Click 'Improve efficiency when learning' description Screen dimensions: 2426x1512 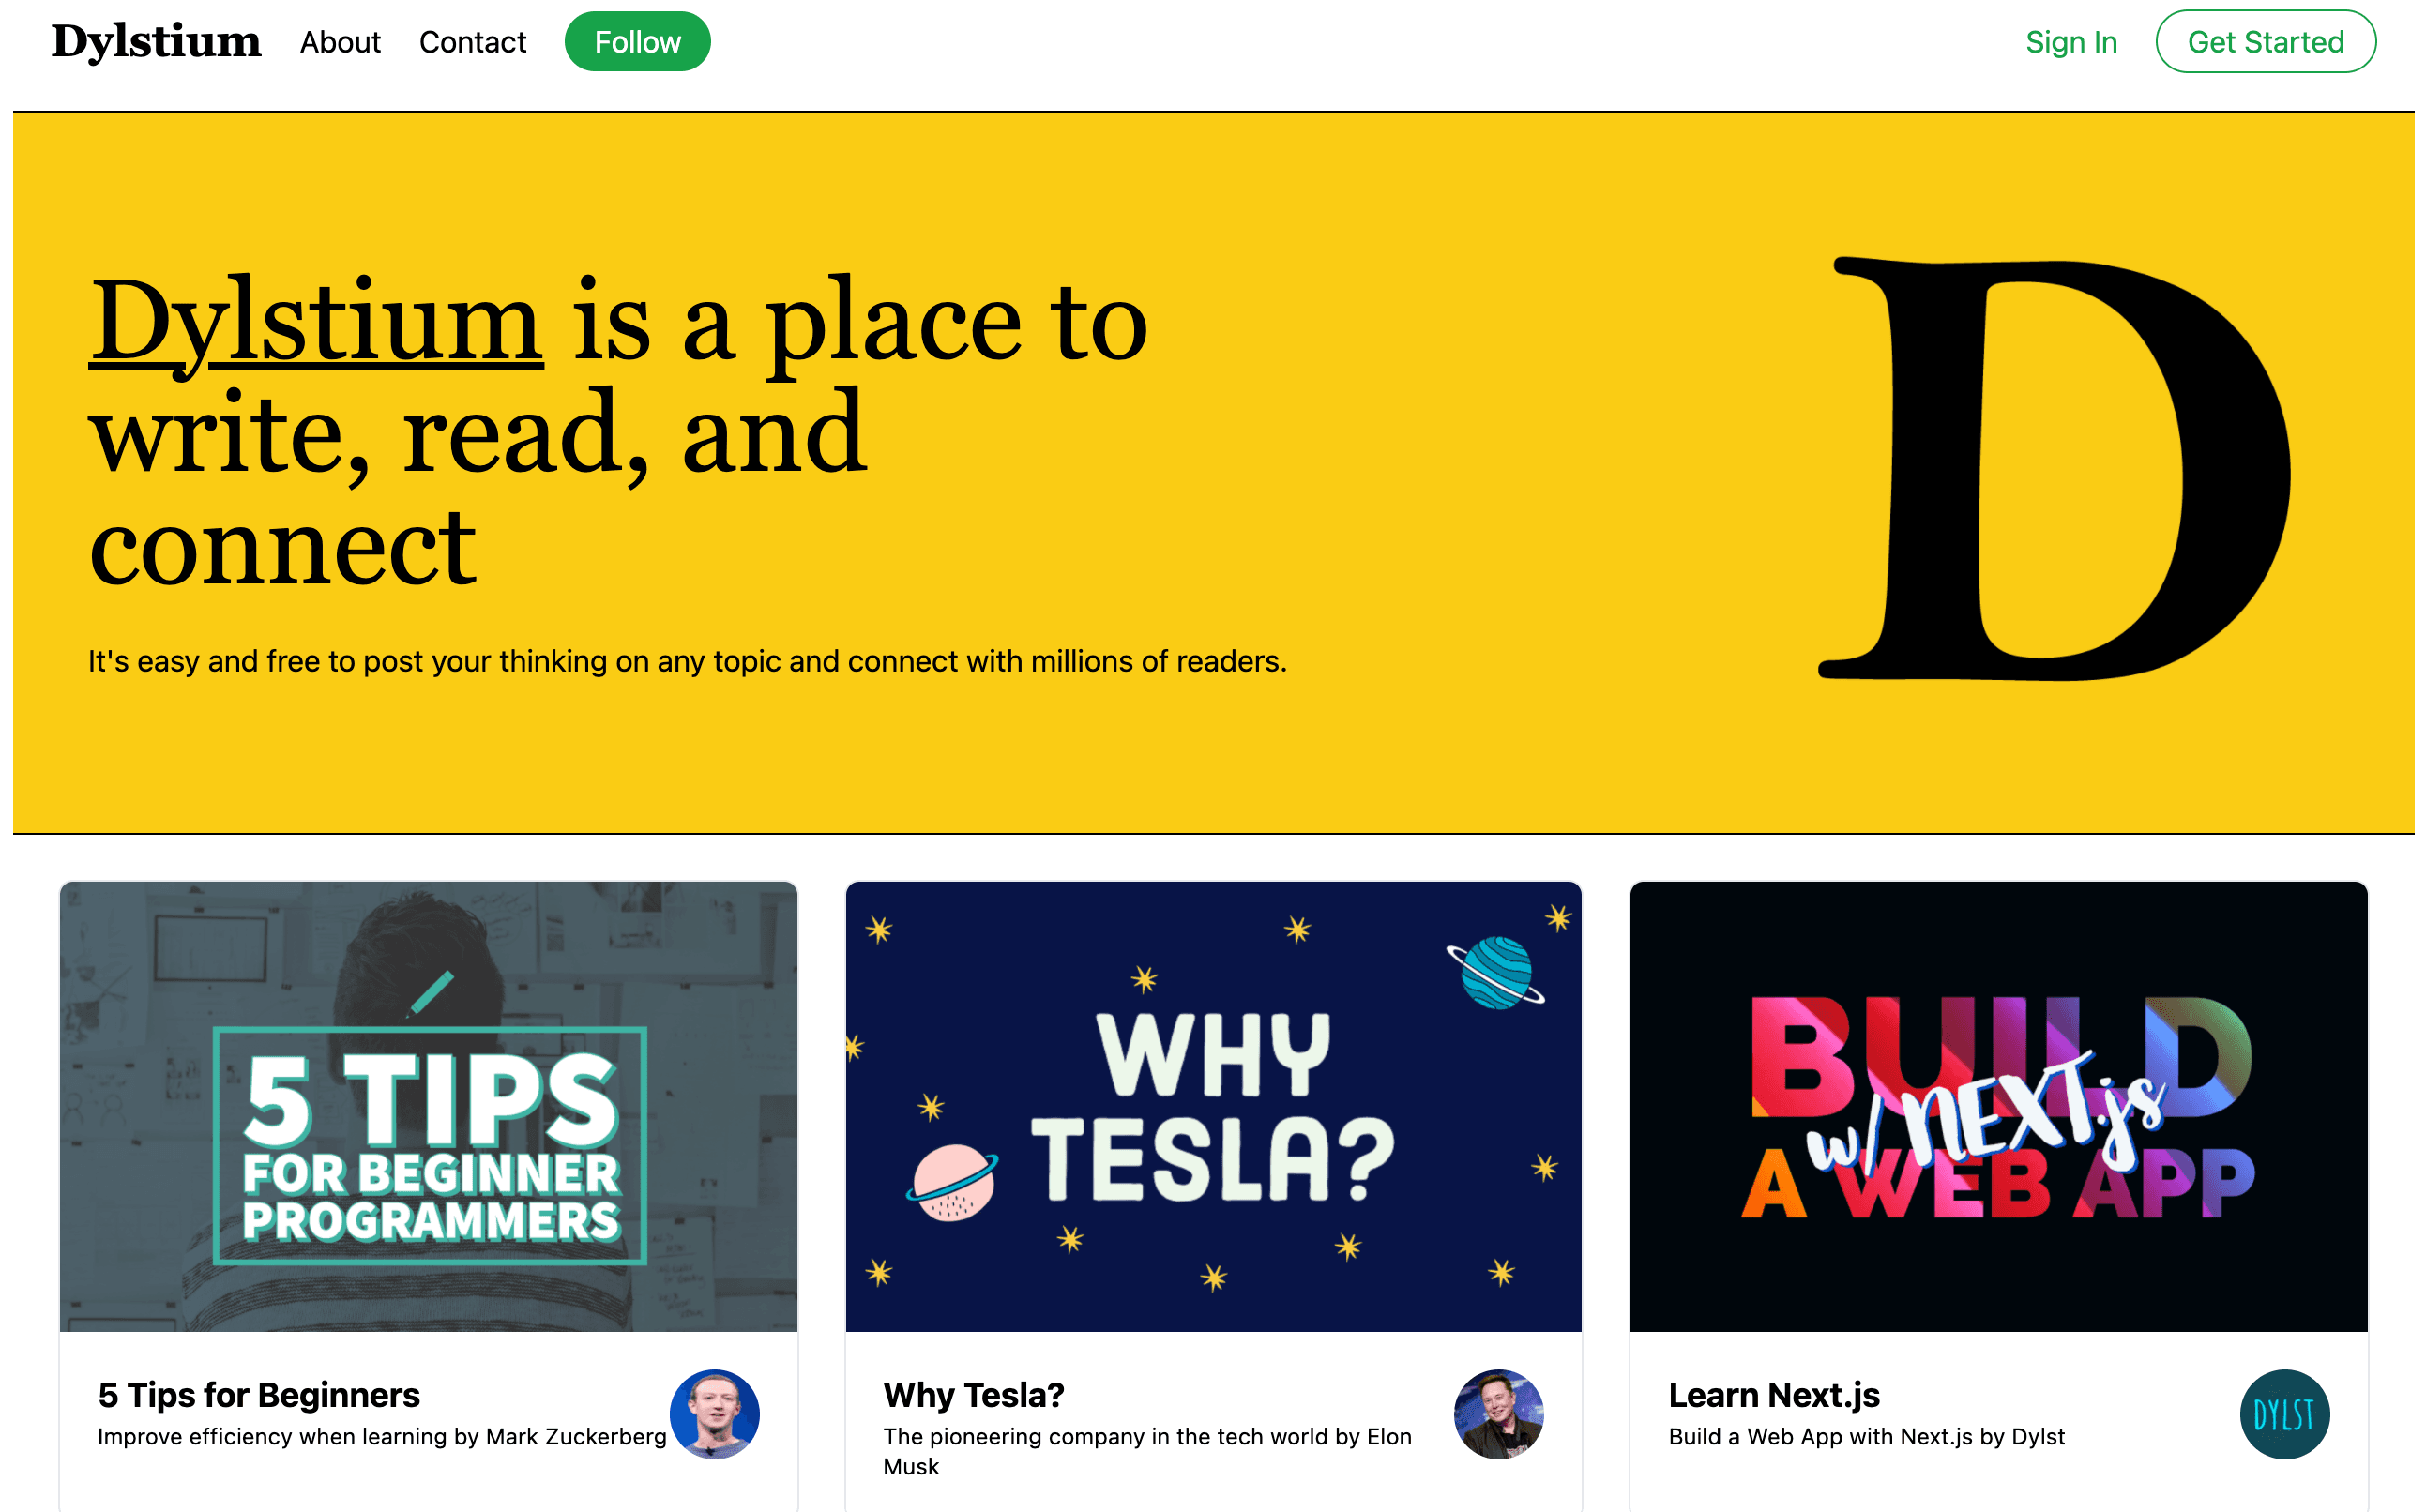point(382,1436)
